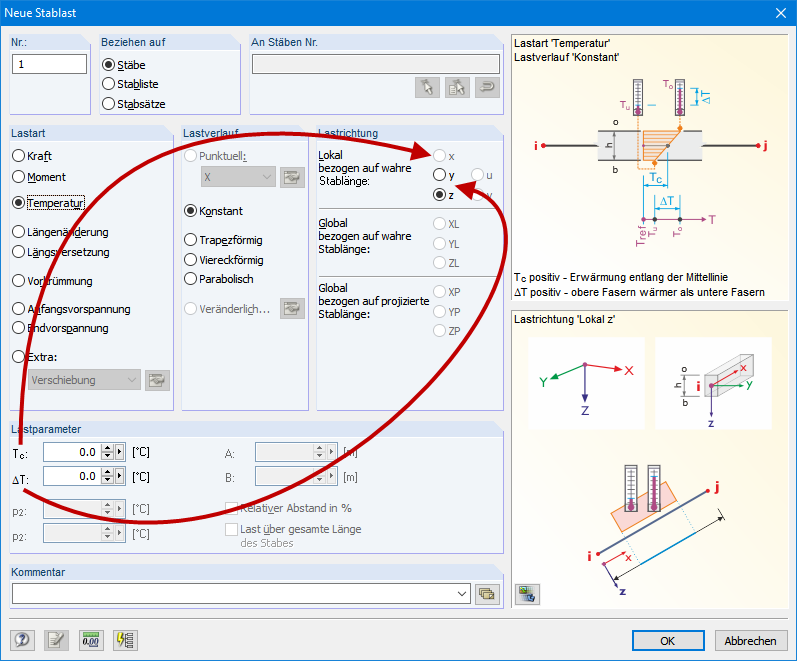Select the Extra load type
The width and height of the screenshot is (797, 661).
coord(18,356)
